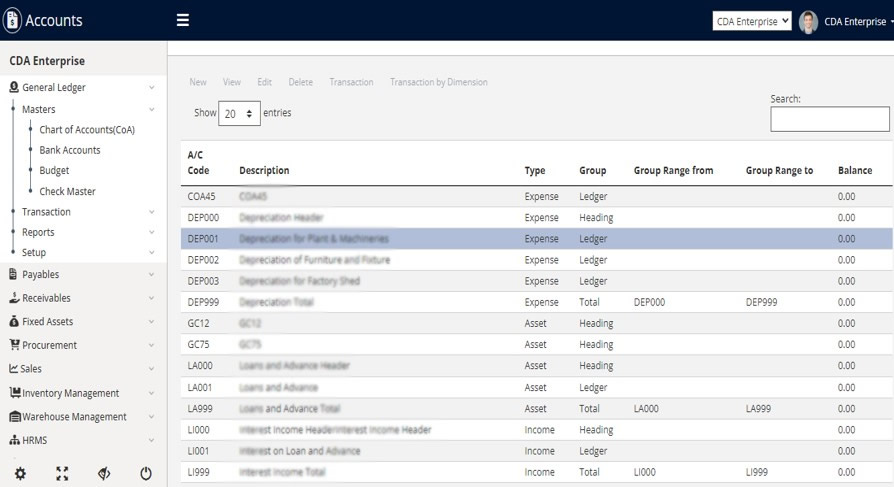Image resolution: width=894 pixels, height=487 pixels.
Task: Click the user avatar picture
Action: pyautogui.click(x=808, y=22)
